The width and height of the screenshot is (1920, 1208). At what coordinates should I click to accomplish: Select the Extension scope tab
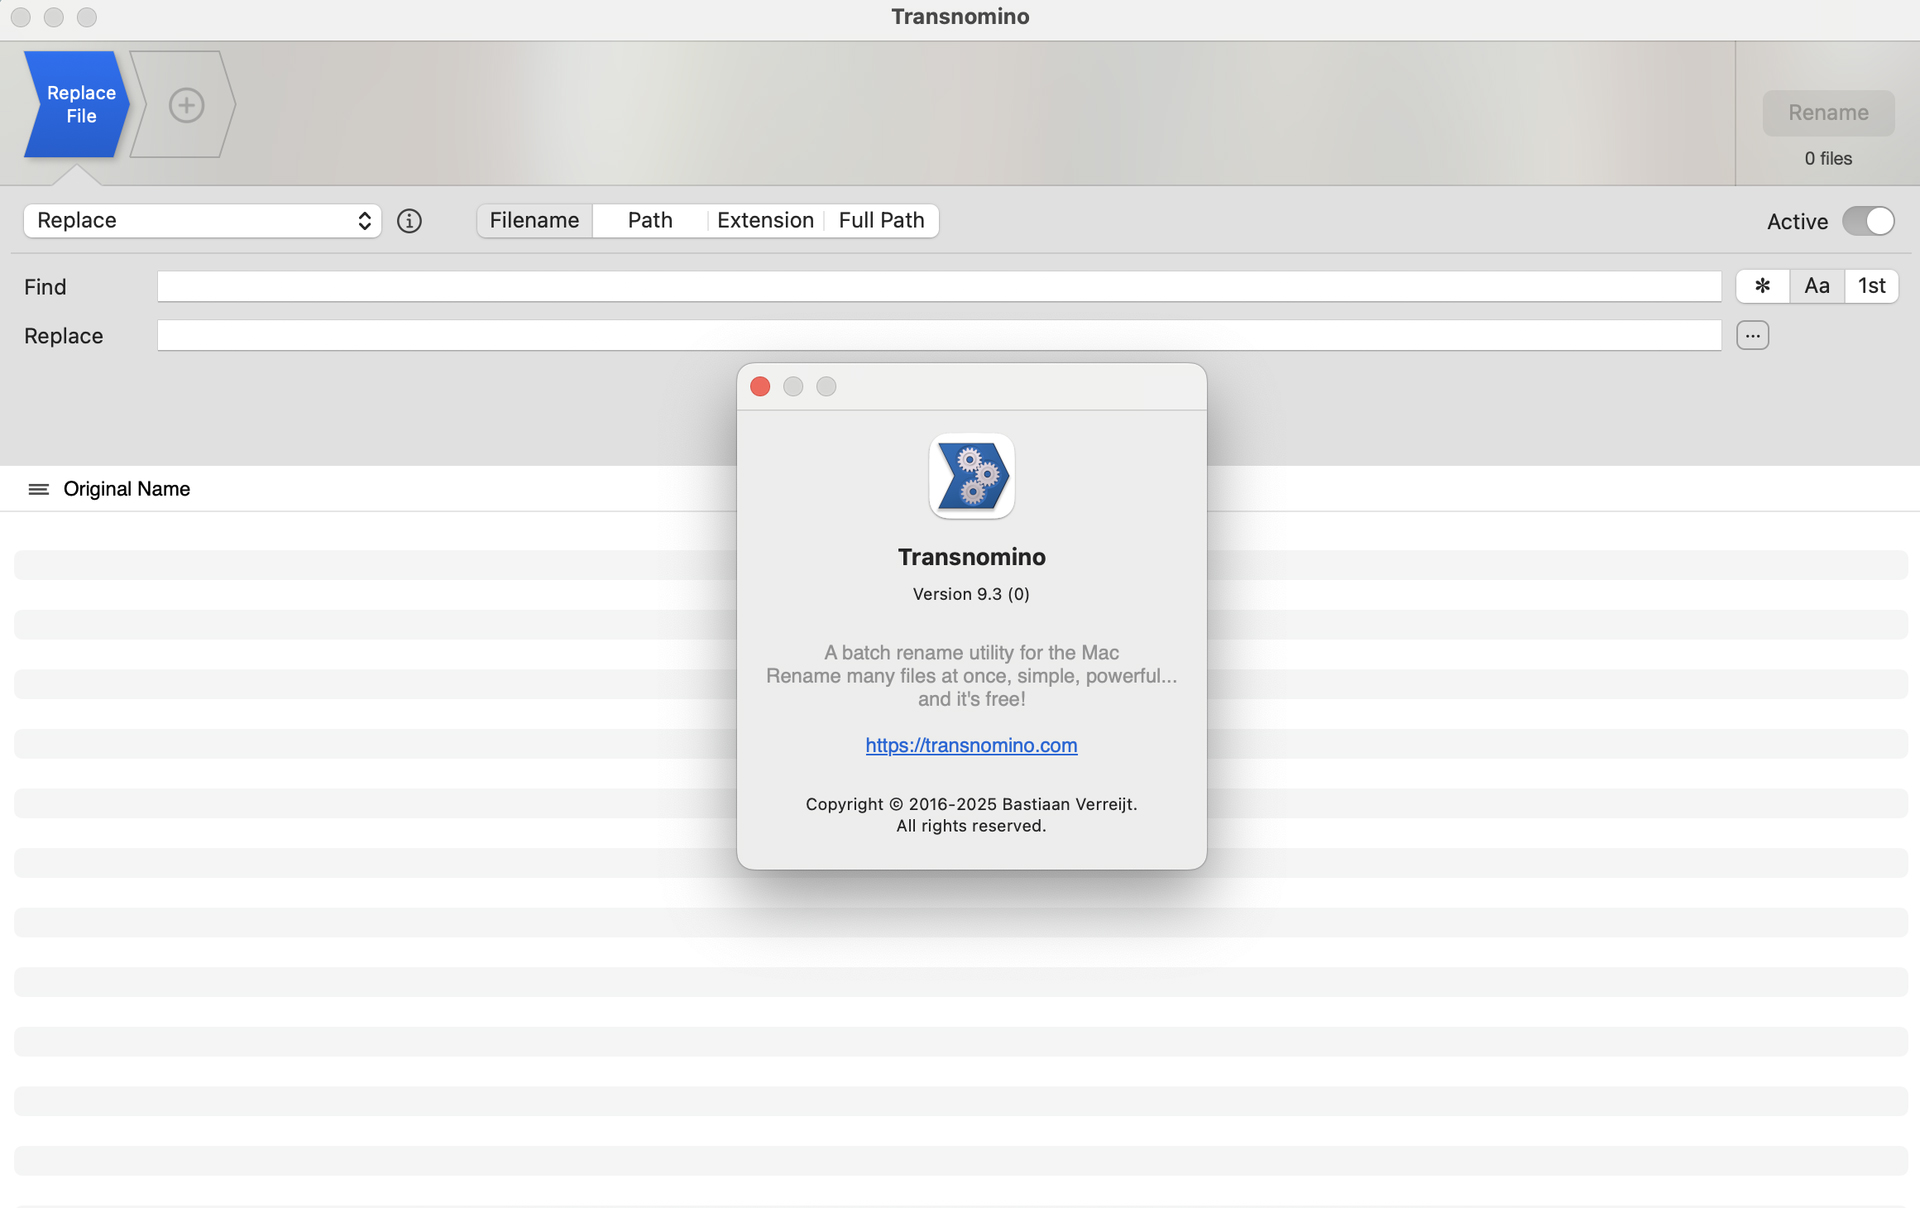point(765,221)
